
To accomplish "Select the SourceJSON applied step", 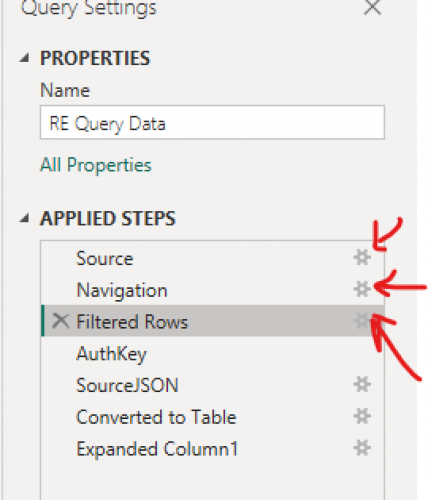I will click(212, 385).
